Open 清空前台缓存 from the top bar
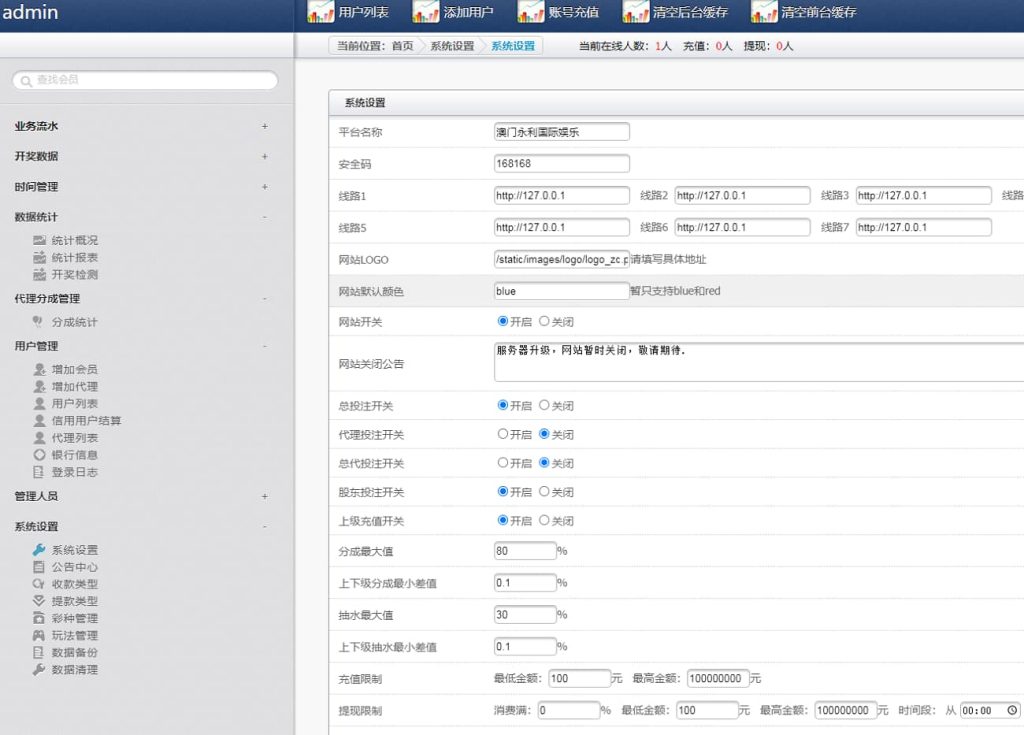This screenshot has height=735, width=1024. [x=763, y=12]
